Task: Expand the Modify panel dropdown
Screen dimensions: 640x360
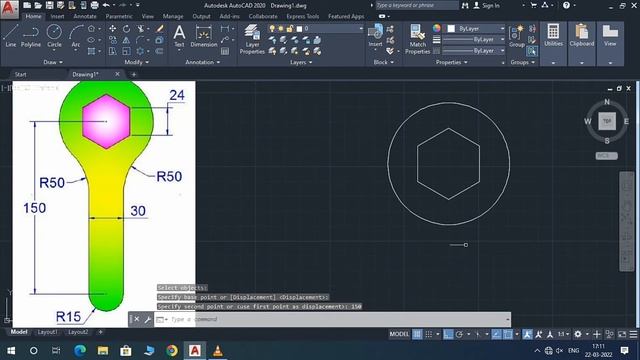Action: pos(137,62)
